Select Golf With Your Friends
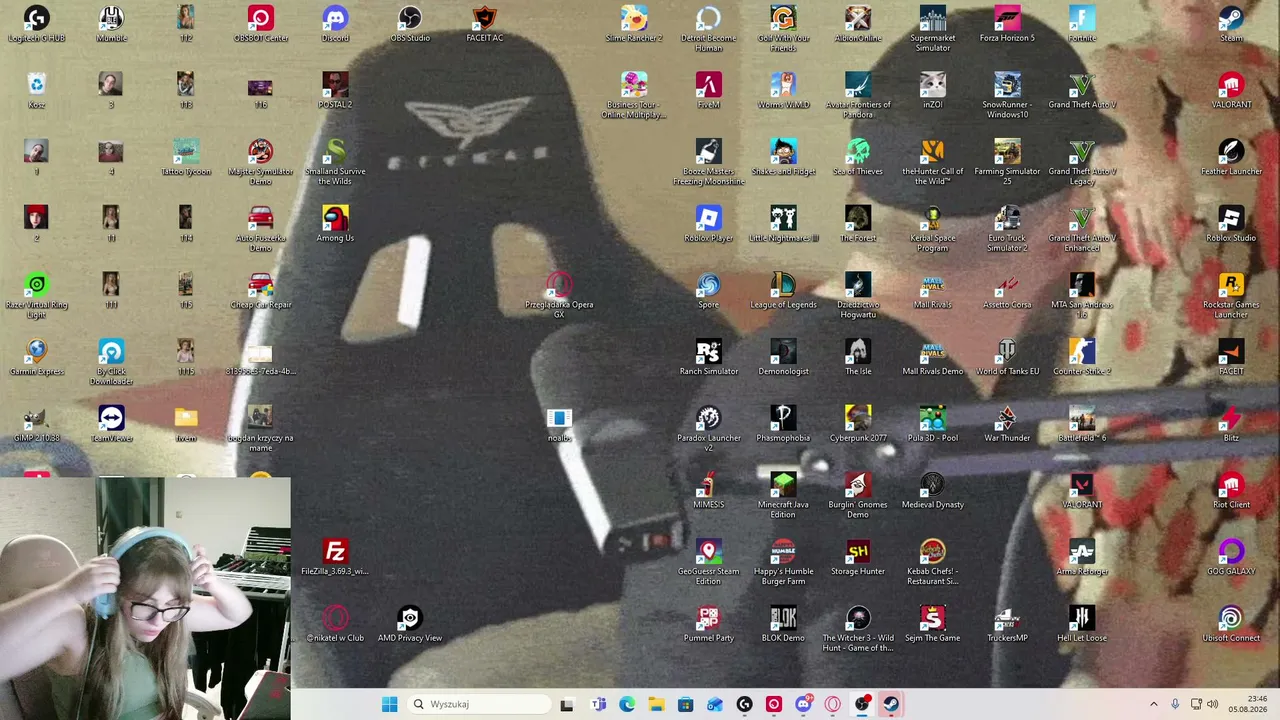 (783, 28)
